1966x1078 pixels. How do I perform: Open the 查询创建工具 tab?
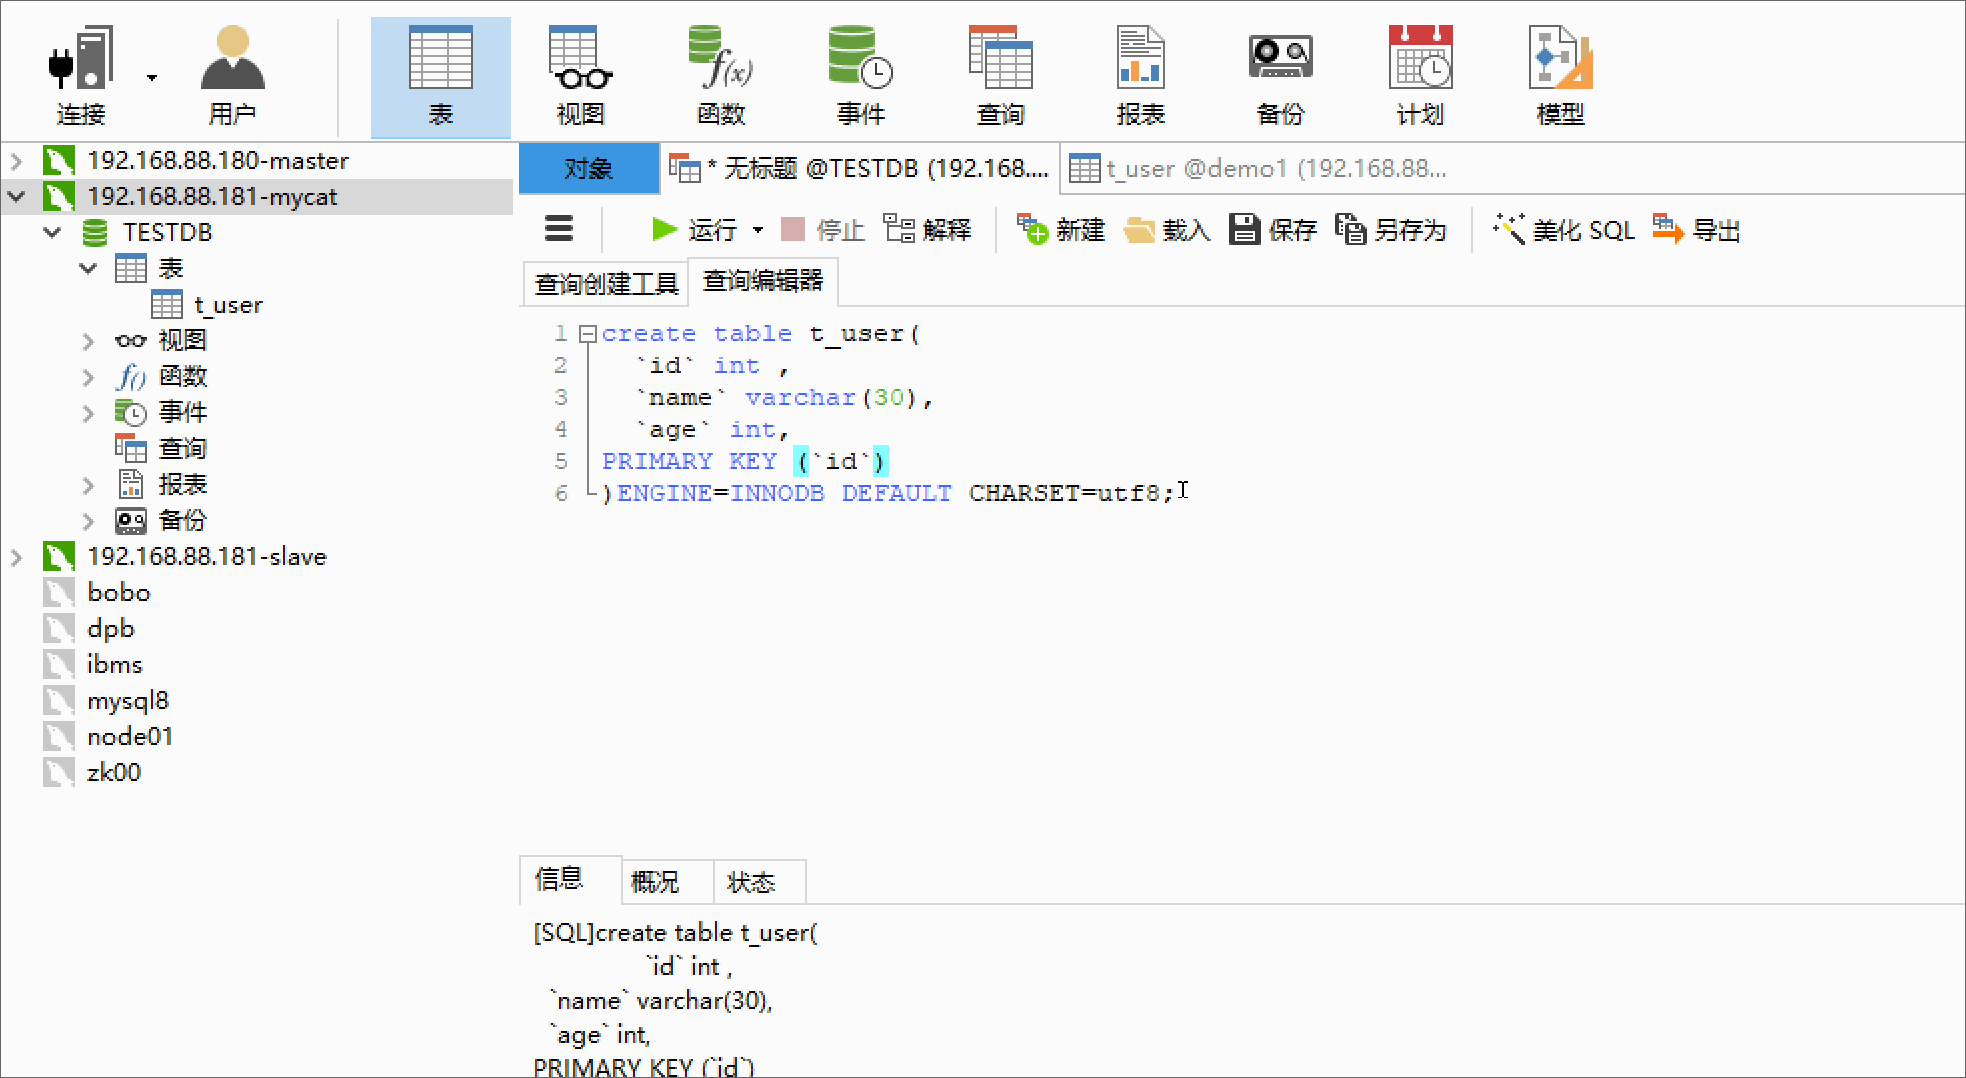coord(606,284)
